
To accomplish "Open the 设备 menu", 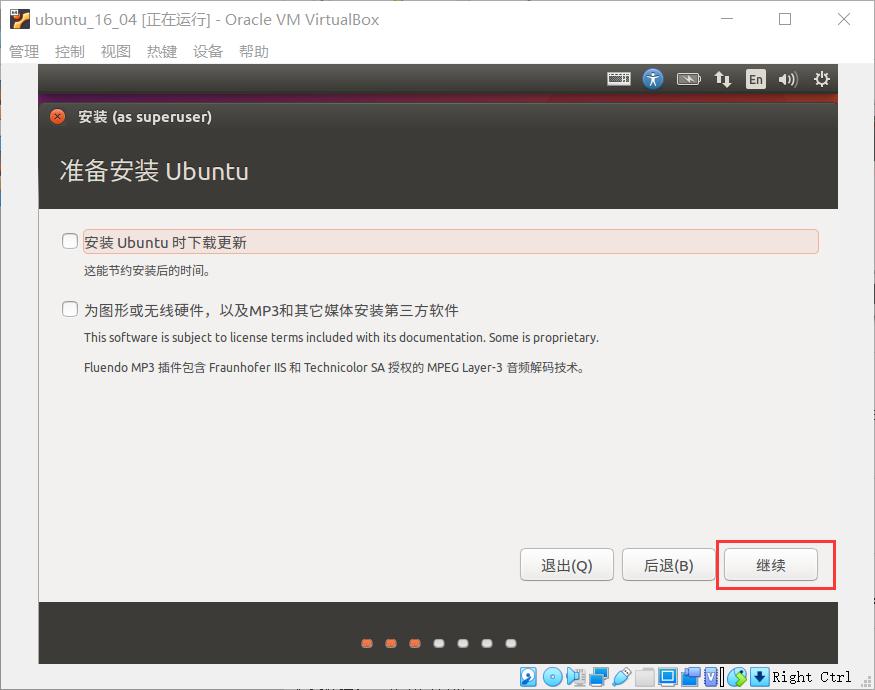I will pyautogui.click(x=208, y=51).
